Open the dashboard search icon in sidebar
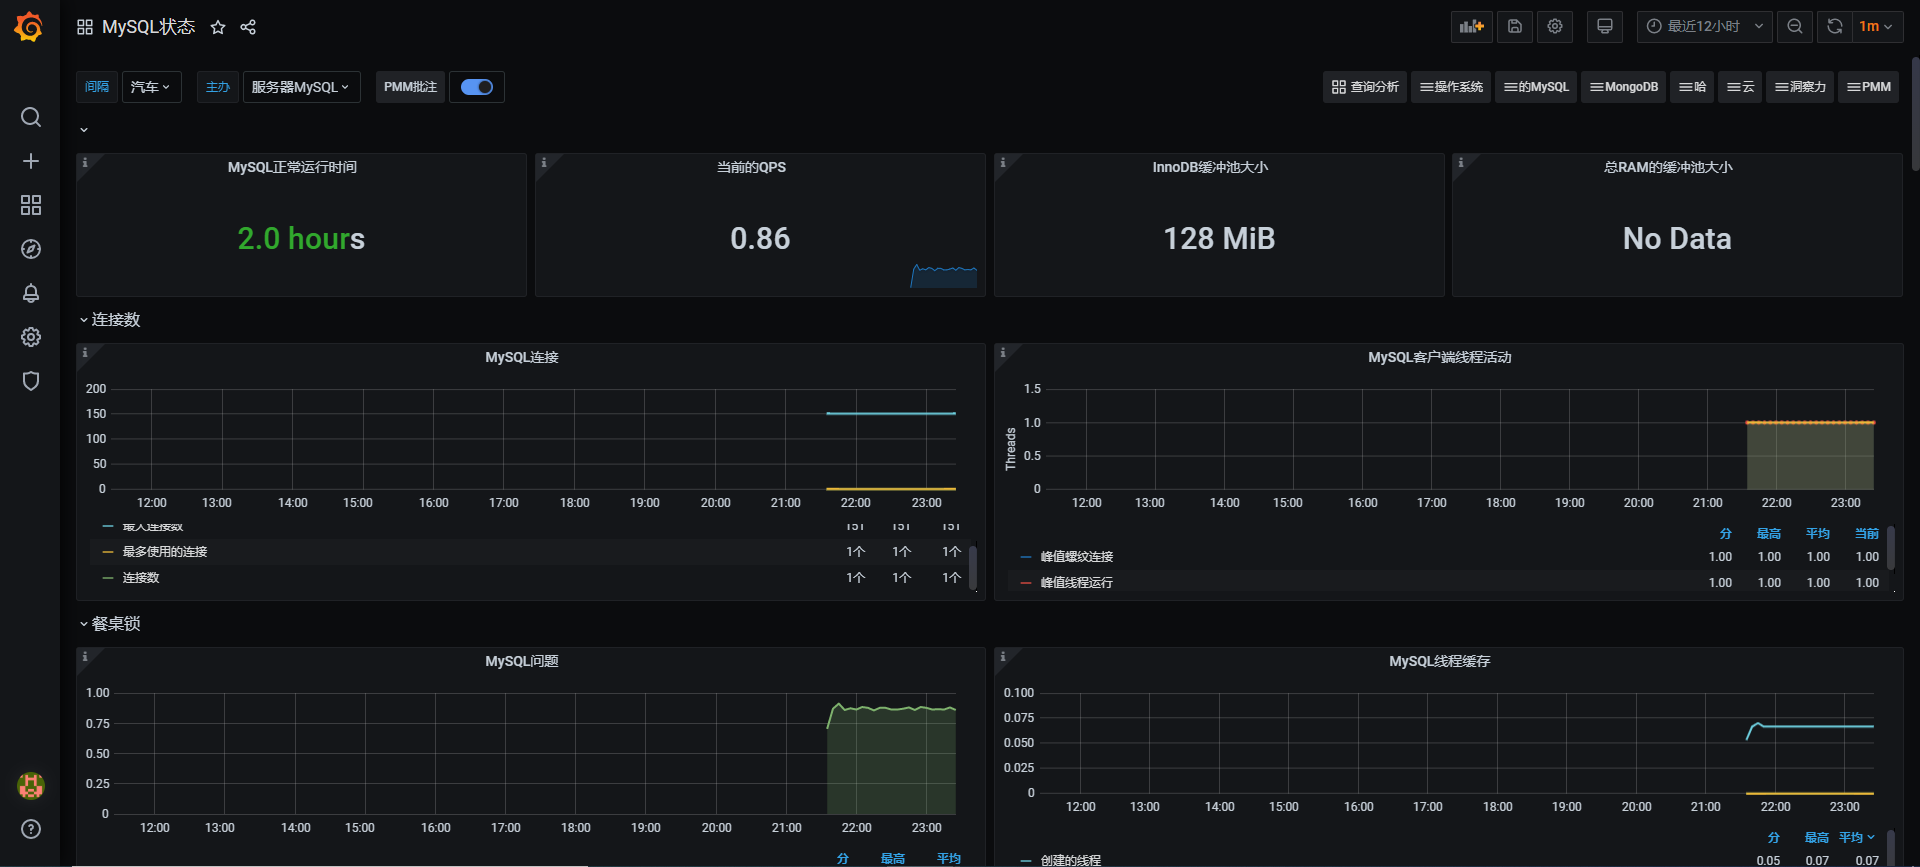Image resolution: width=1920 pixels, height=867 pixels. pyautogui.click(x=31, y=117)
